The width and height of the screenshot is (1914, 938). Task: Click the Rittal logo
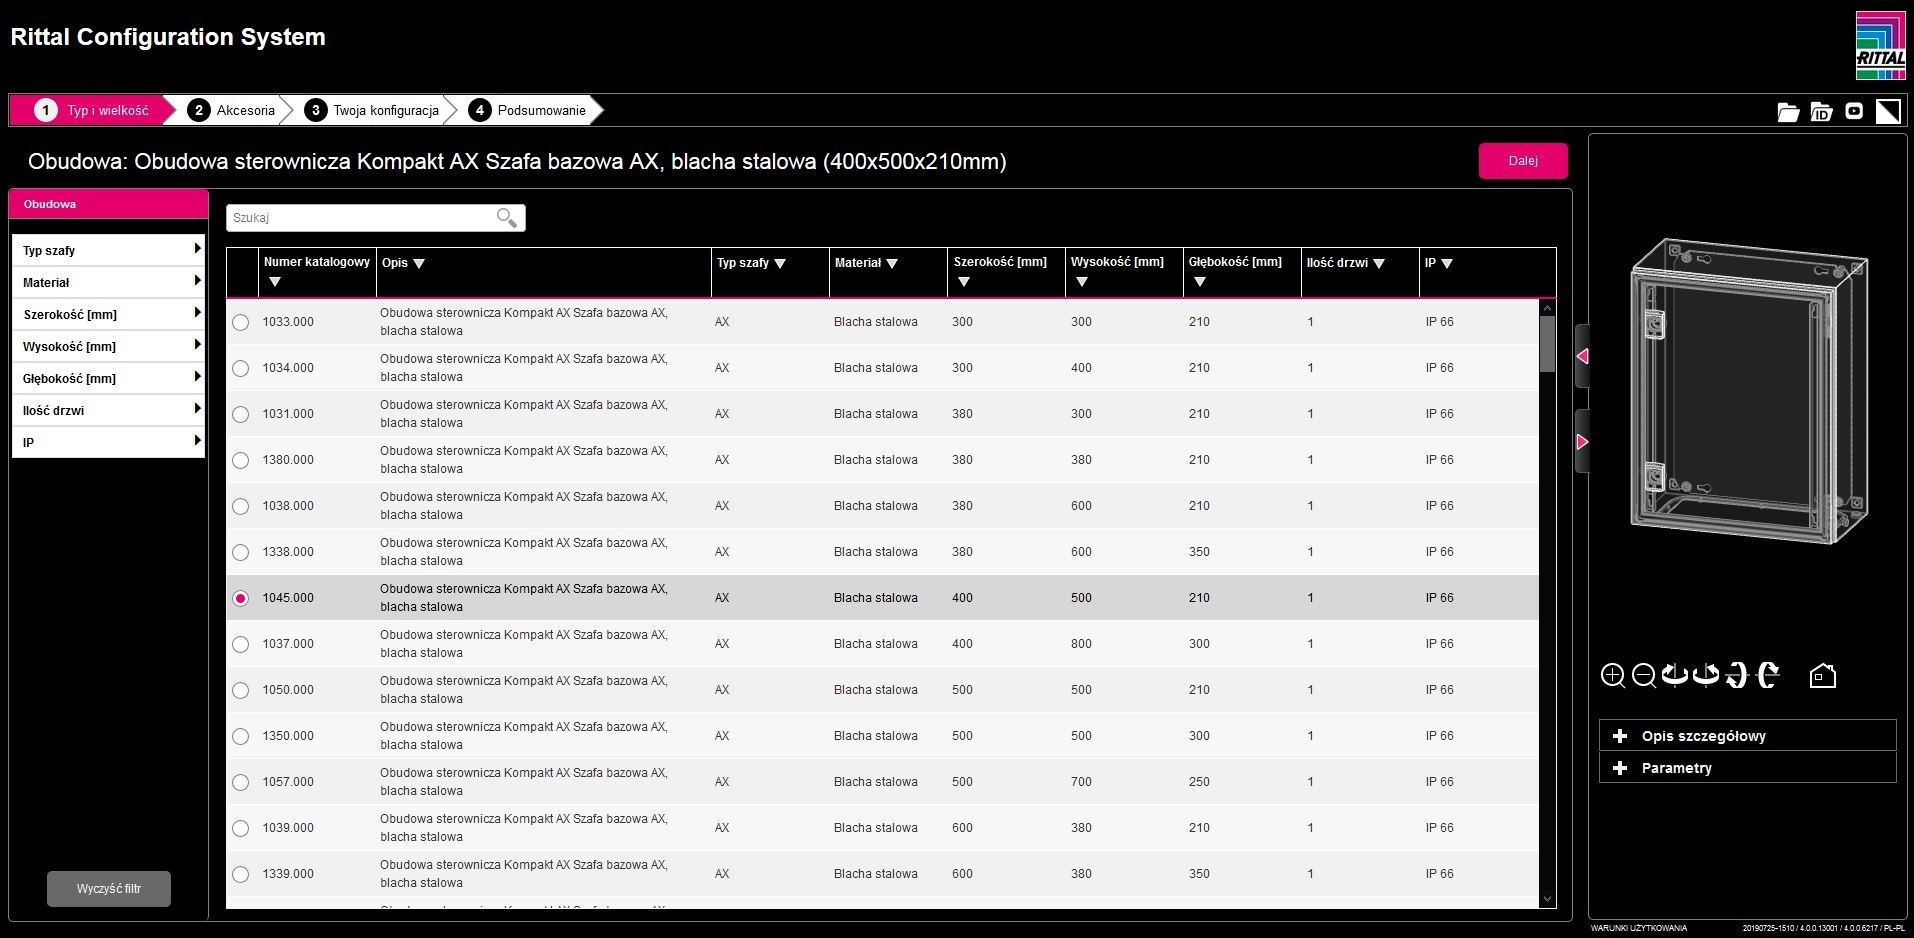(1880, 45)
